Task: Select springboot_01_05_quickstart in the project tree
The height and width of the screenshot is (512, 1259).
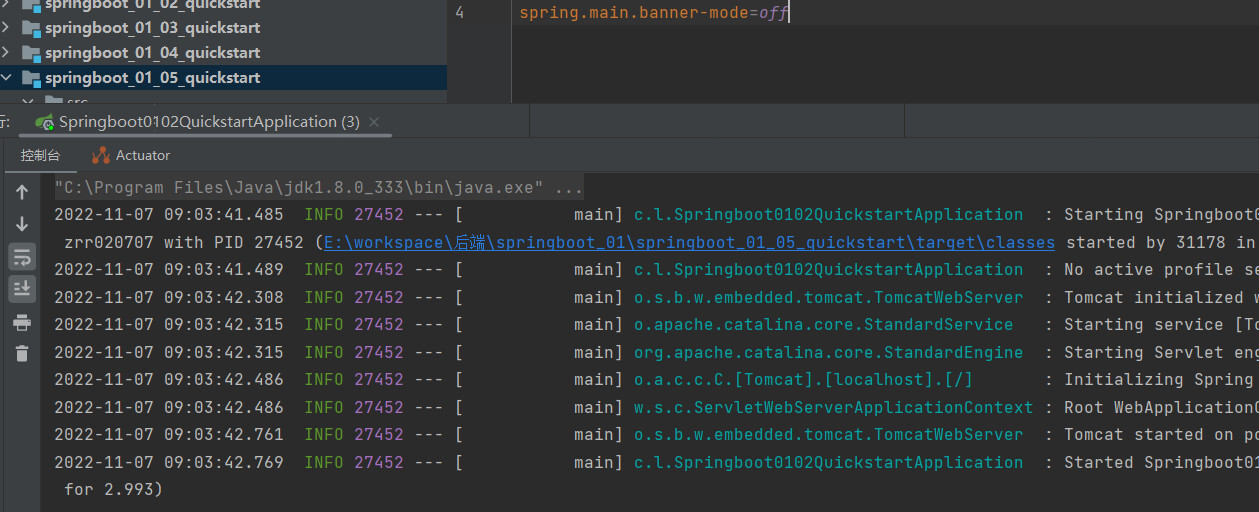Action: pyautogui.click(x=152, y=78)
